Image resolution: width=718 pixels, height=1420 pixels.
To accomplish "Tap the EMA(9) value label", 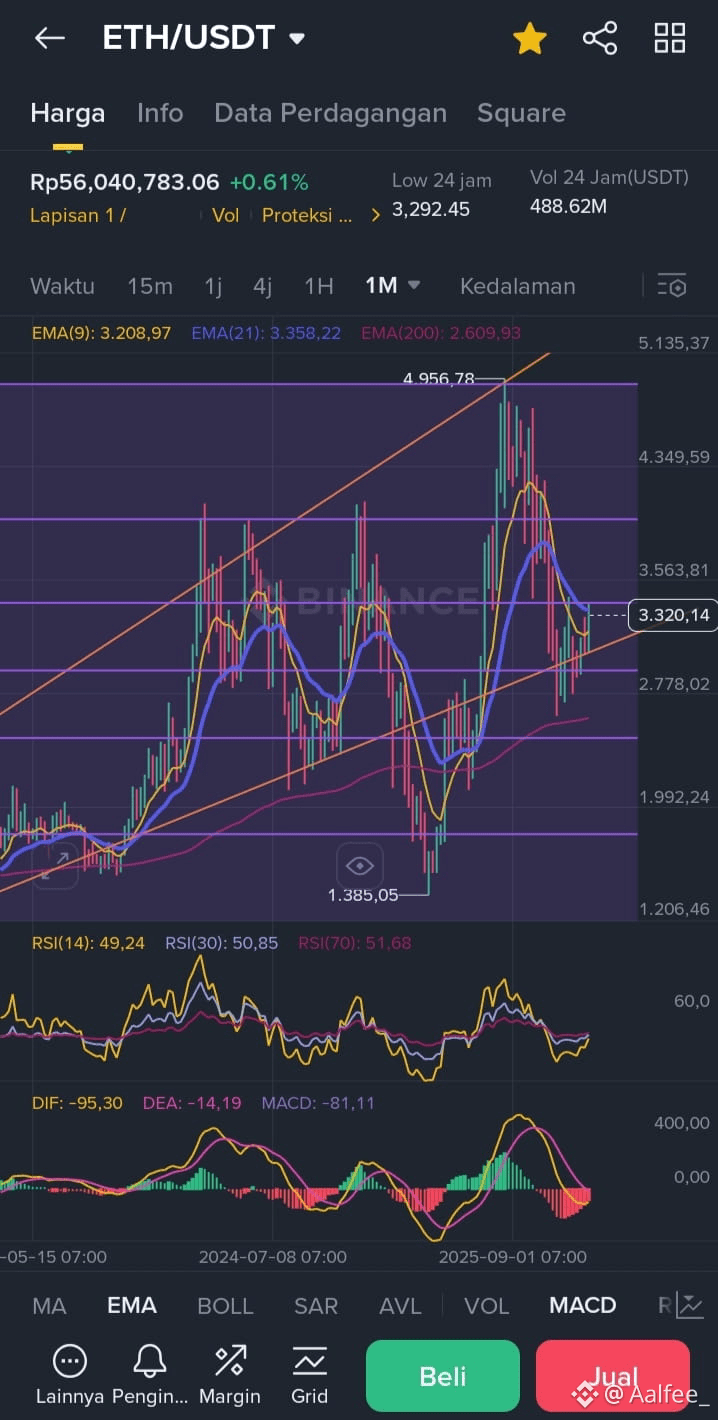I will point(101,333).
